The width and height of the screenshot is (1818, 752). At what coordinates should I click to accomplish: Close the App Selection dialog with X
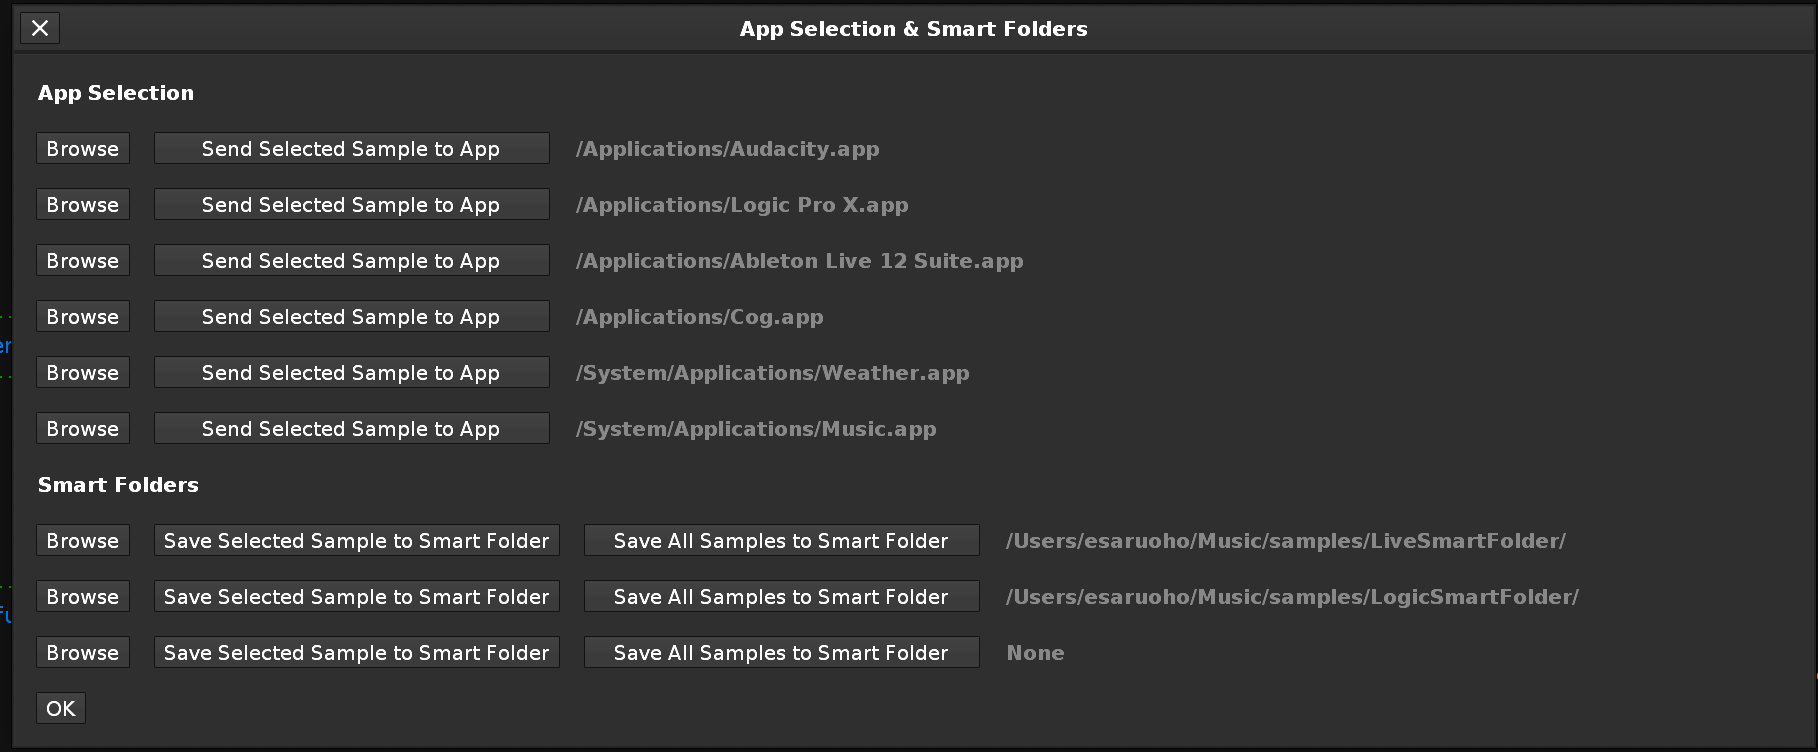coord(40,28)
